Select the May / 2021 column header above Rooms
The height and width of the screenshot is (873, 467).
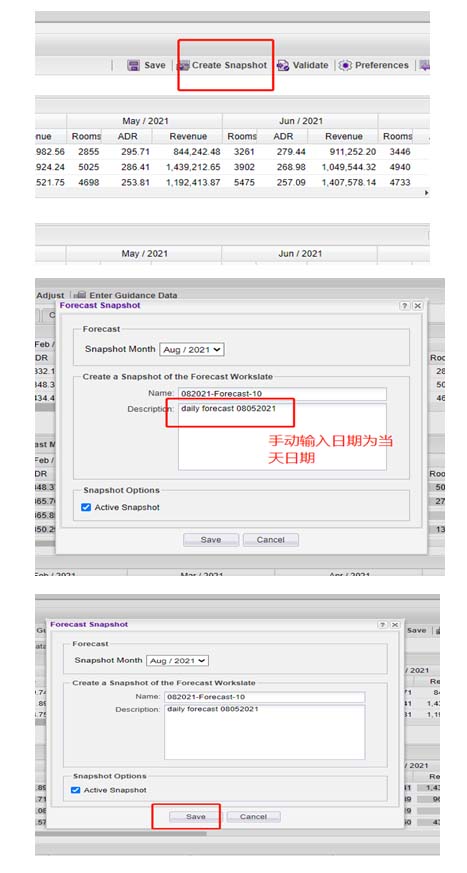[x=145, y=121]
